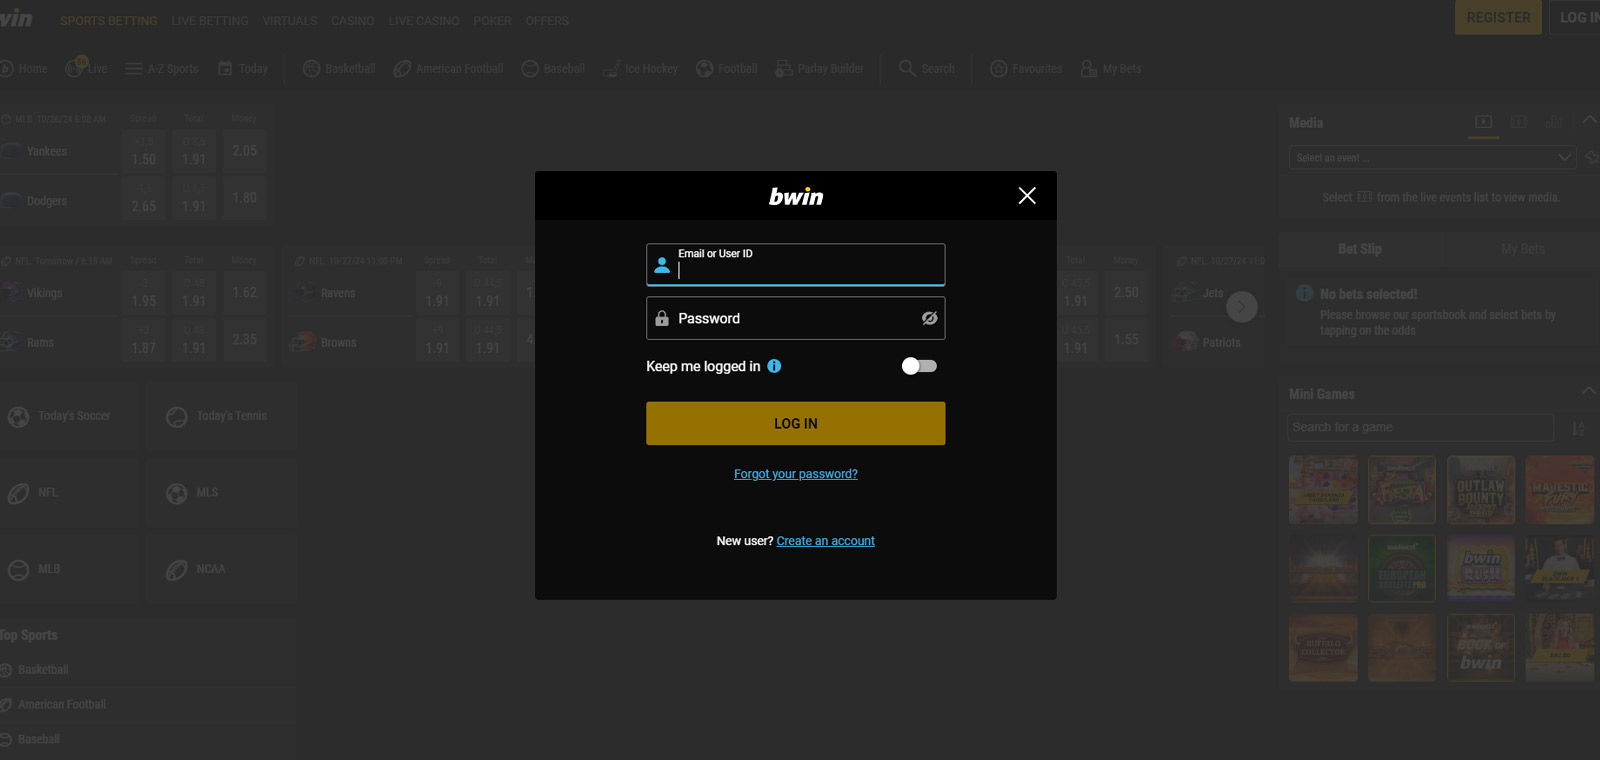Switch to Media video player icon

(1483, 122)
